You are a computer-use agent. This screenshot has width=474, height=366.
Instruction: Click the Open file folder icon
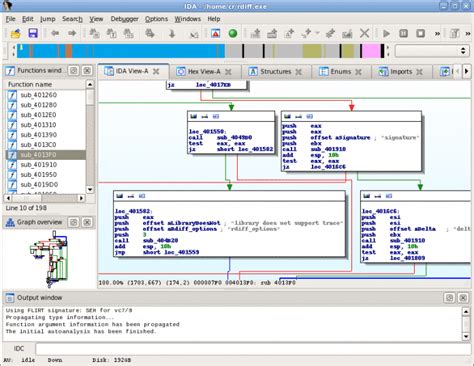[15, 33]
